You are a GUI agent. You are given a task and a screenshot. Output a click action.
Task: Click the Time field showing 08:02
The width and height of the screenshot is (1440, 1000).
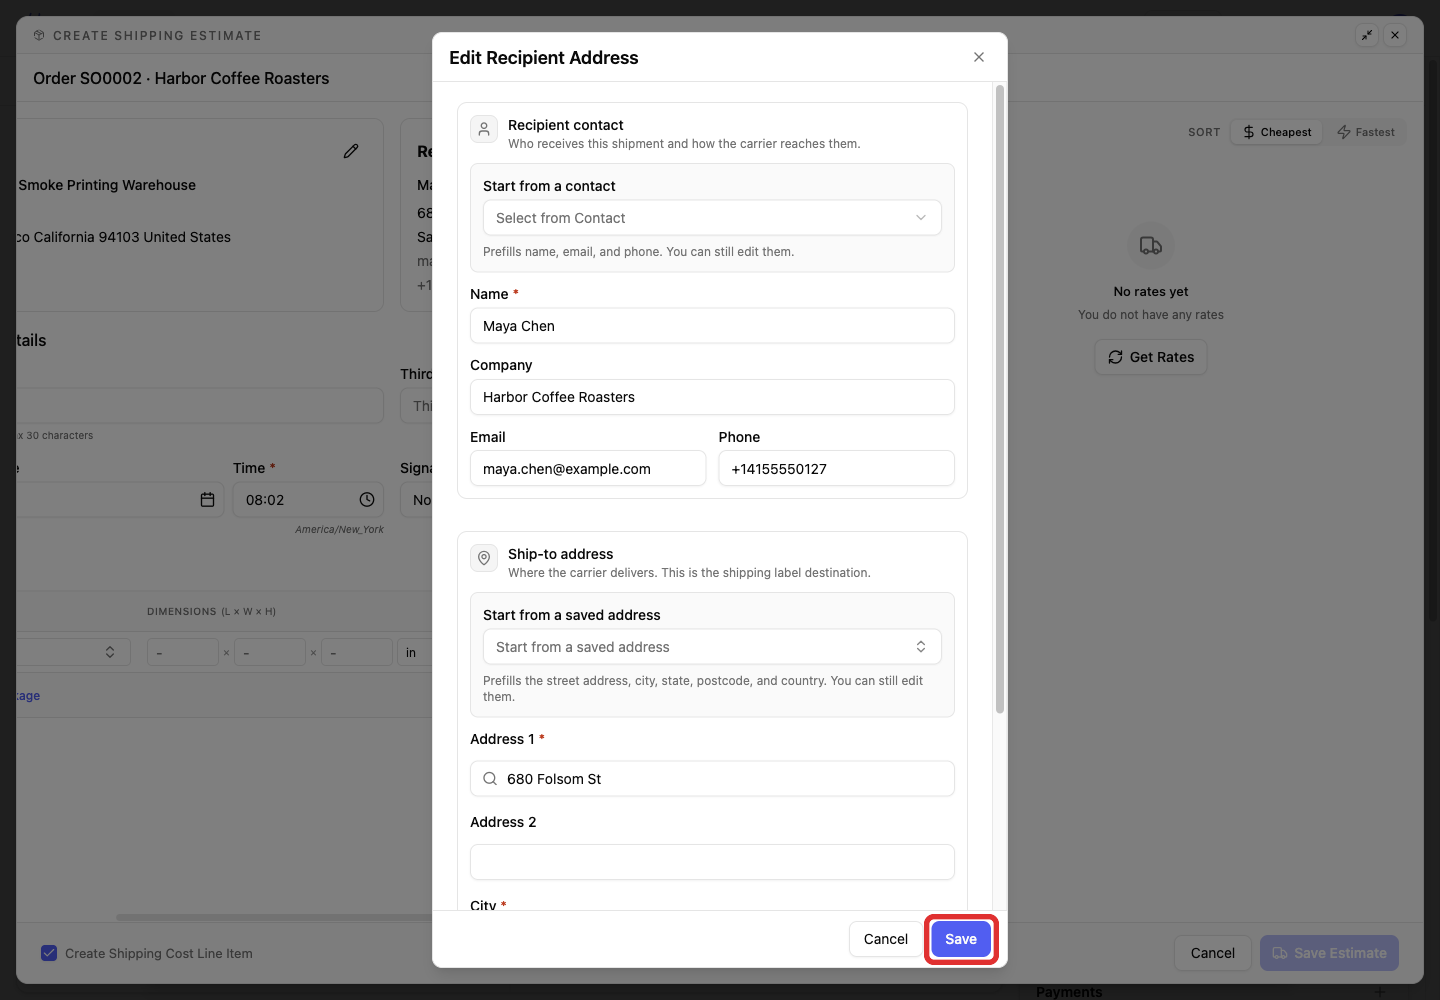coord(308,500)
